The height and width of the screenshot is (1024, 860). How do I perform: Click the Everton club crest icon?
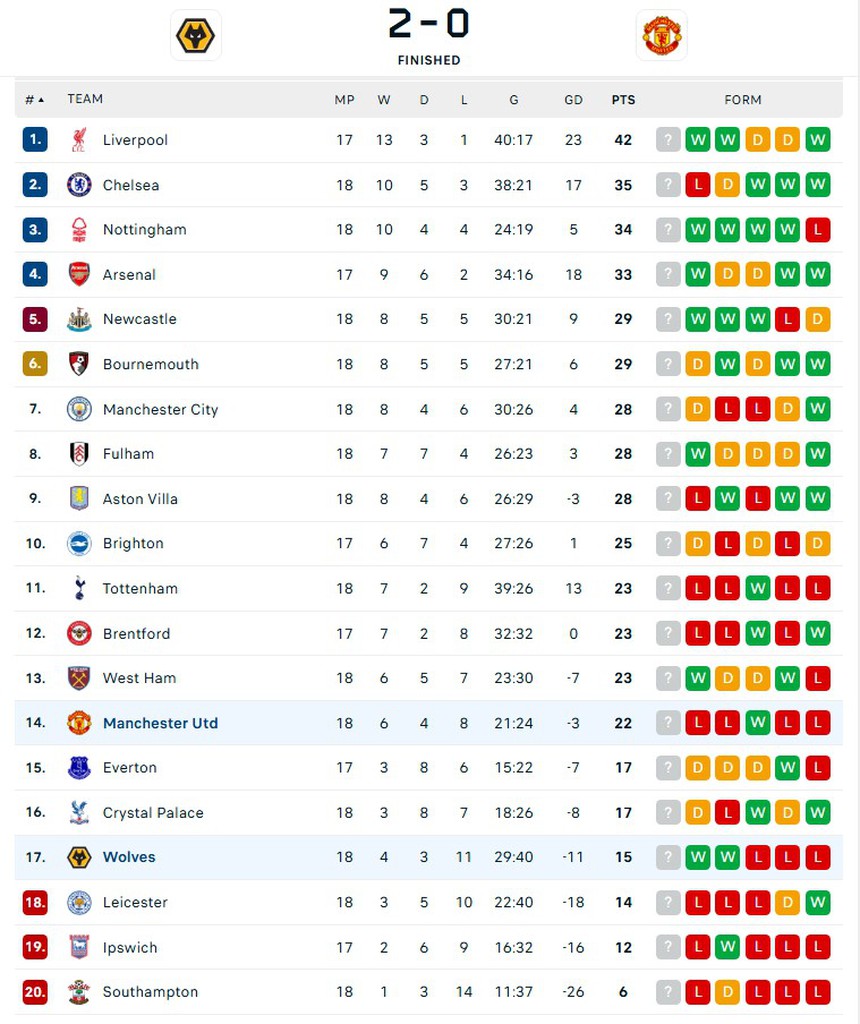pos(79,767)
